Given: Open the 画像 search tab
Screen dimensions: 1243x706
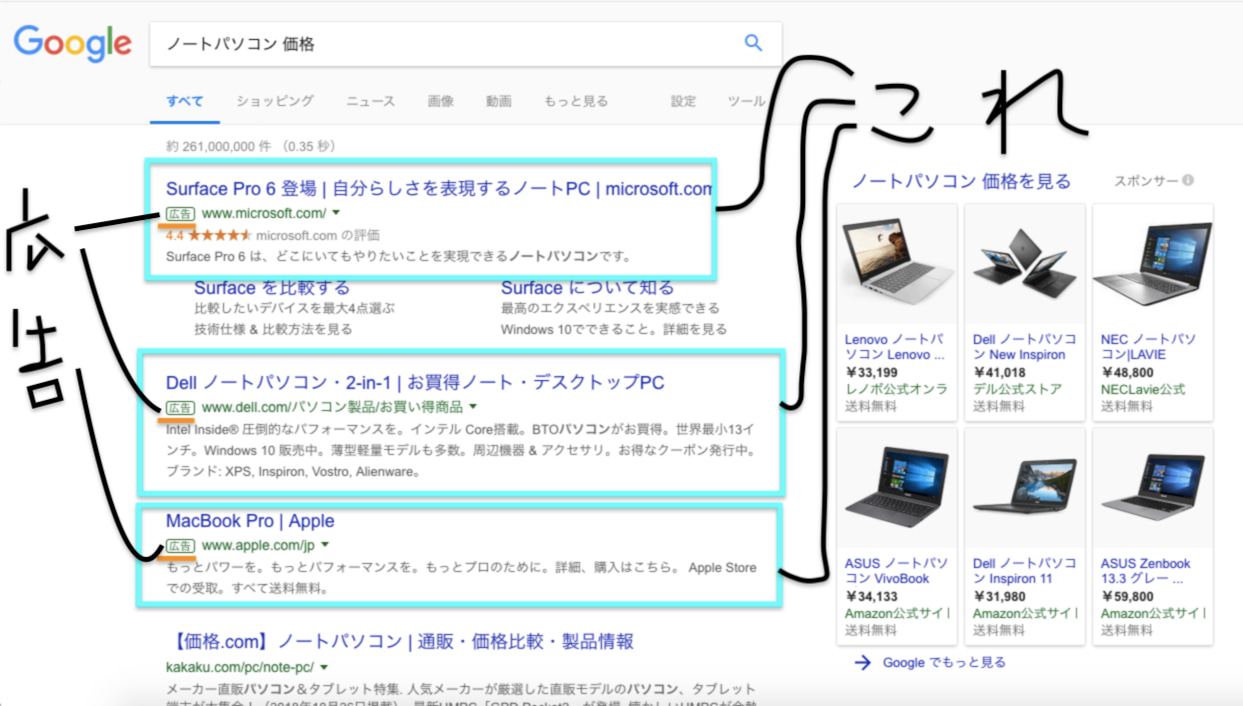Looking at the screenshot, I should click(440, 101).
